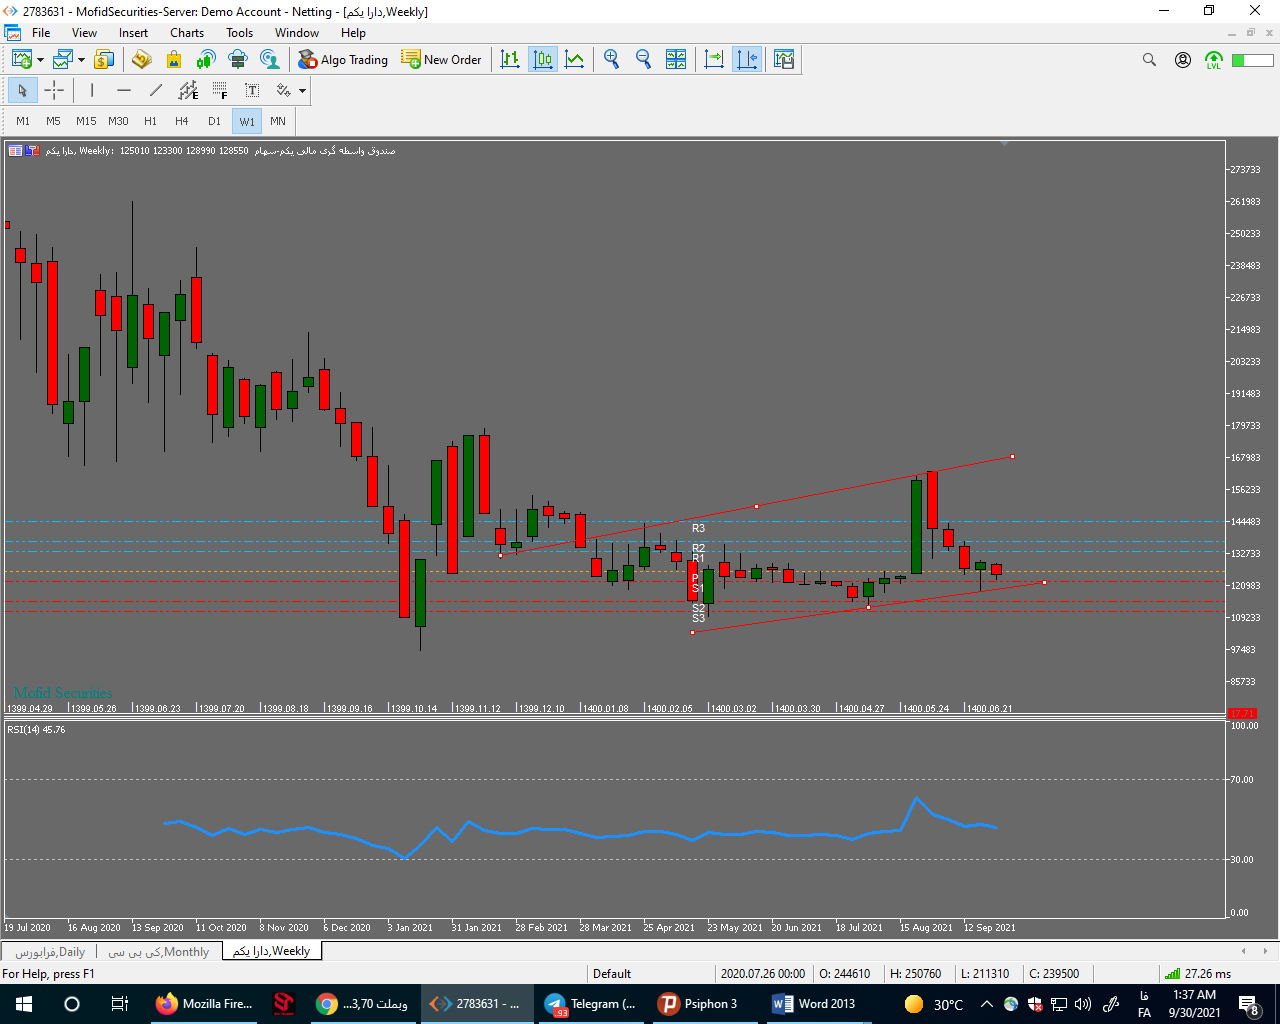The width and height of the screenshot is (1280, 1024).
Task: Open the user account icon
Action: click(x=1183, y=60)
